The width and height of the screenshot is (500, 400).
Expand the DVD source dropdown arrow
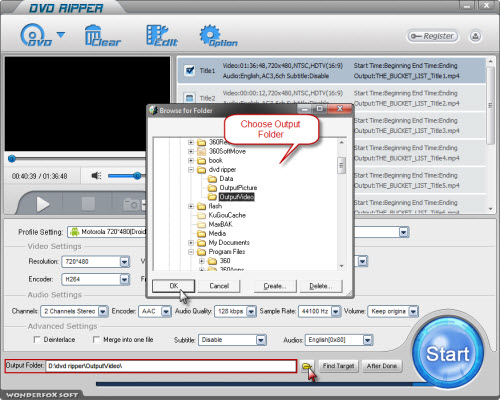coord(61,34)
